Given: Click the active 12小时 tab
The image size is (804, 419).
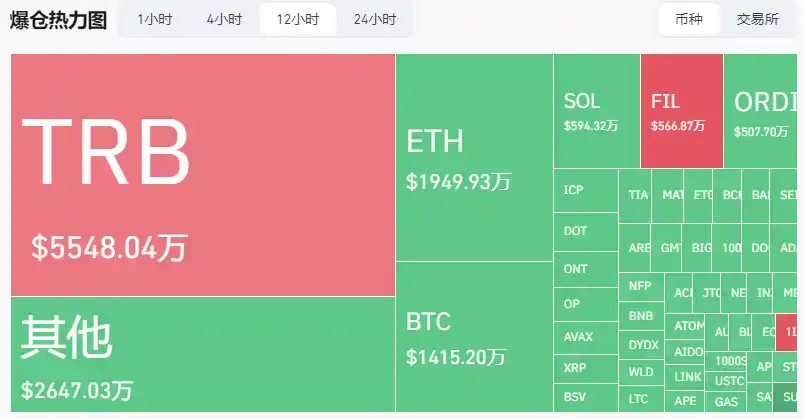Looking at the screenshot, I should click(x=298, y=19).
